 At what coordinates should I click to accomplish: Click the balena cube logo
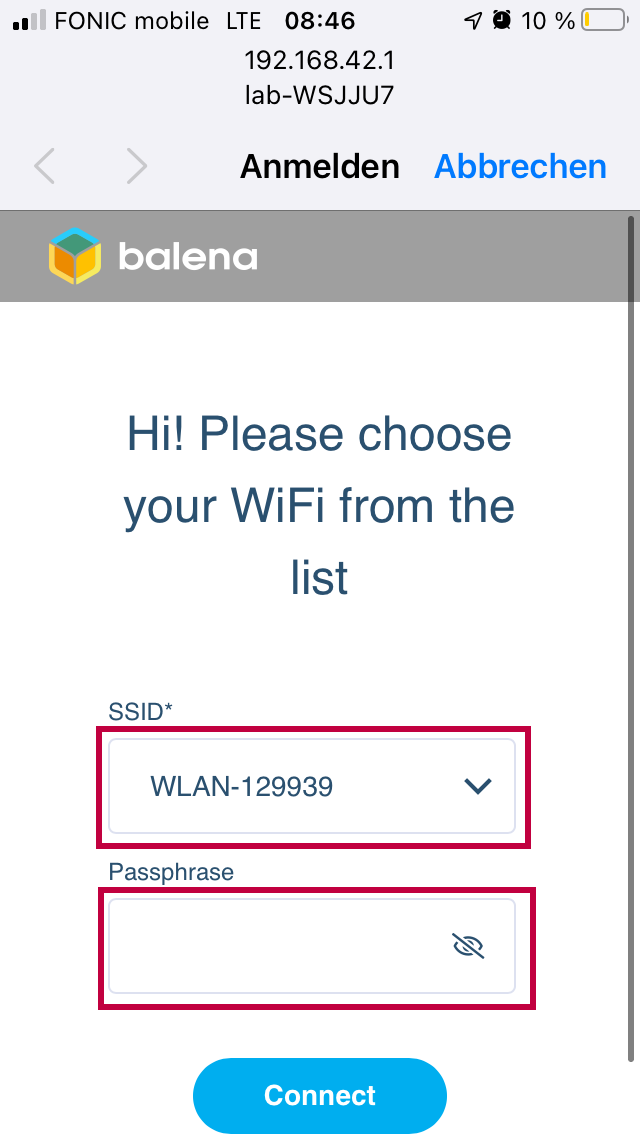[75, 256]
